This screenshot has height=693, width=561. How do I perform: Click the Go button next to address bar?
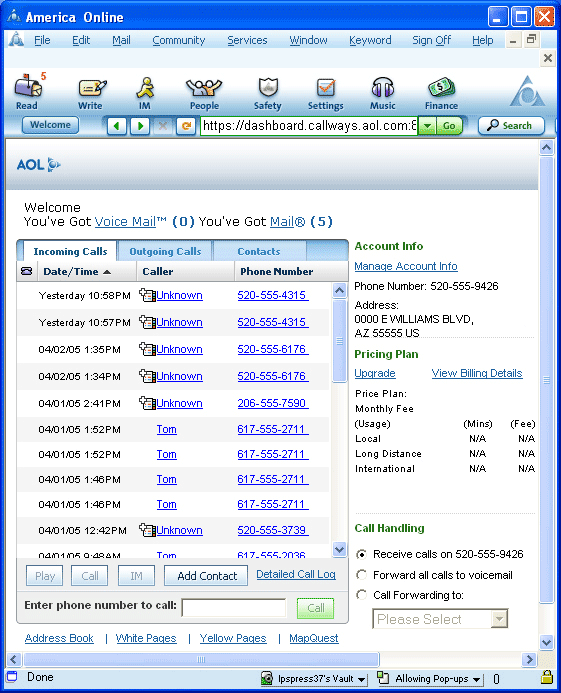(x=449, y=126)
